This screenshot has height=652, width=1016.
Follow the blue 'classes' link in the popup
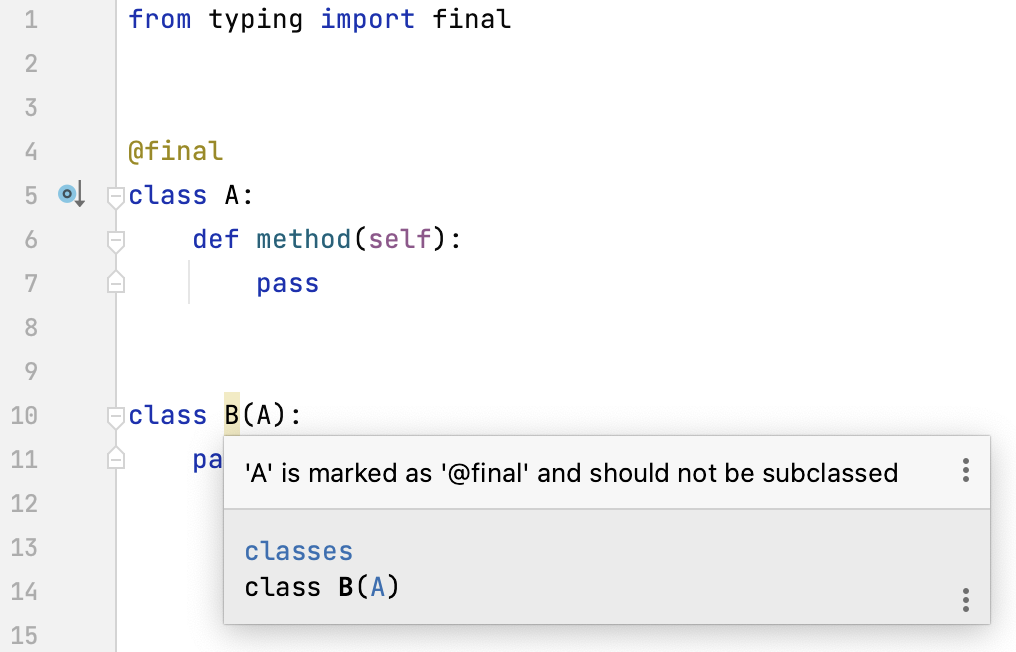(298, 550)
